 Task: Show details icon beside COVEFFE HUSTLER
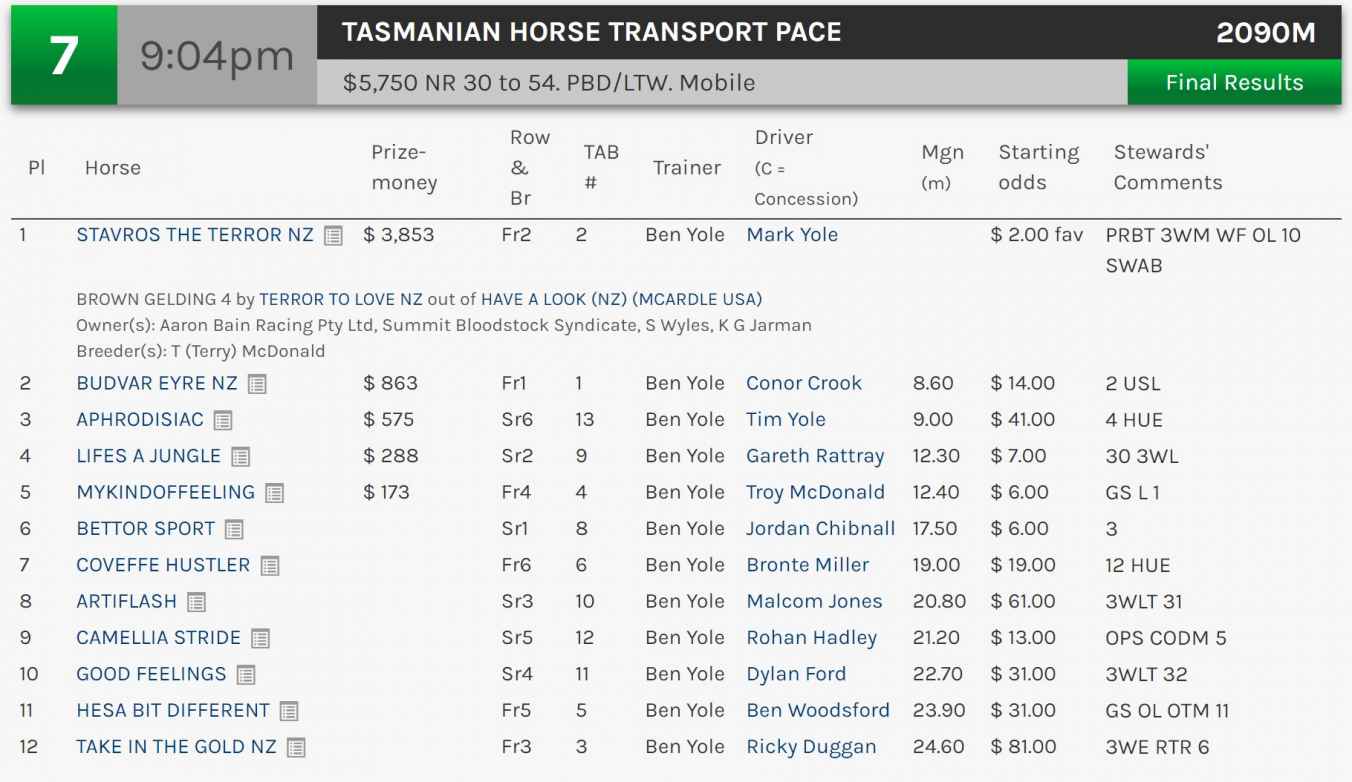click(270, 566)
